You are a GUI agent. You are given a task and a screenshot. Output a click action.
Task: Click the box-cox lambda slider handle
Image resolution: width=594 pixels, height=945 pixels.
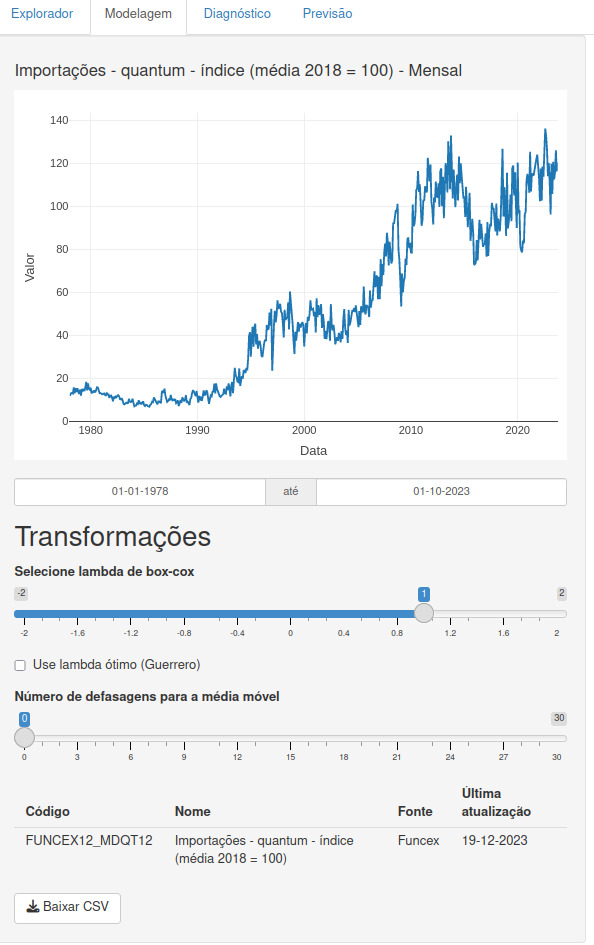[423, 612]
